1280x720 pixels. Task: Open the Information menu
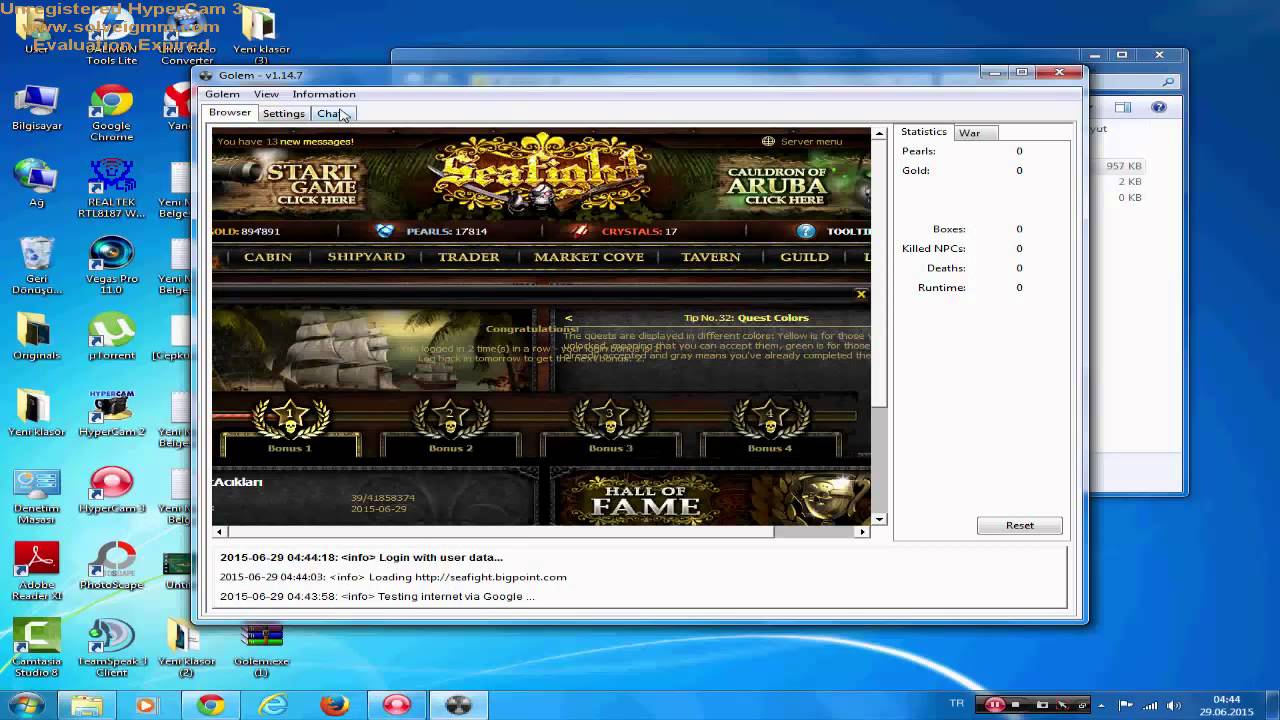click(x=324, y=94)
